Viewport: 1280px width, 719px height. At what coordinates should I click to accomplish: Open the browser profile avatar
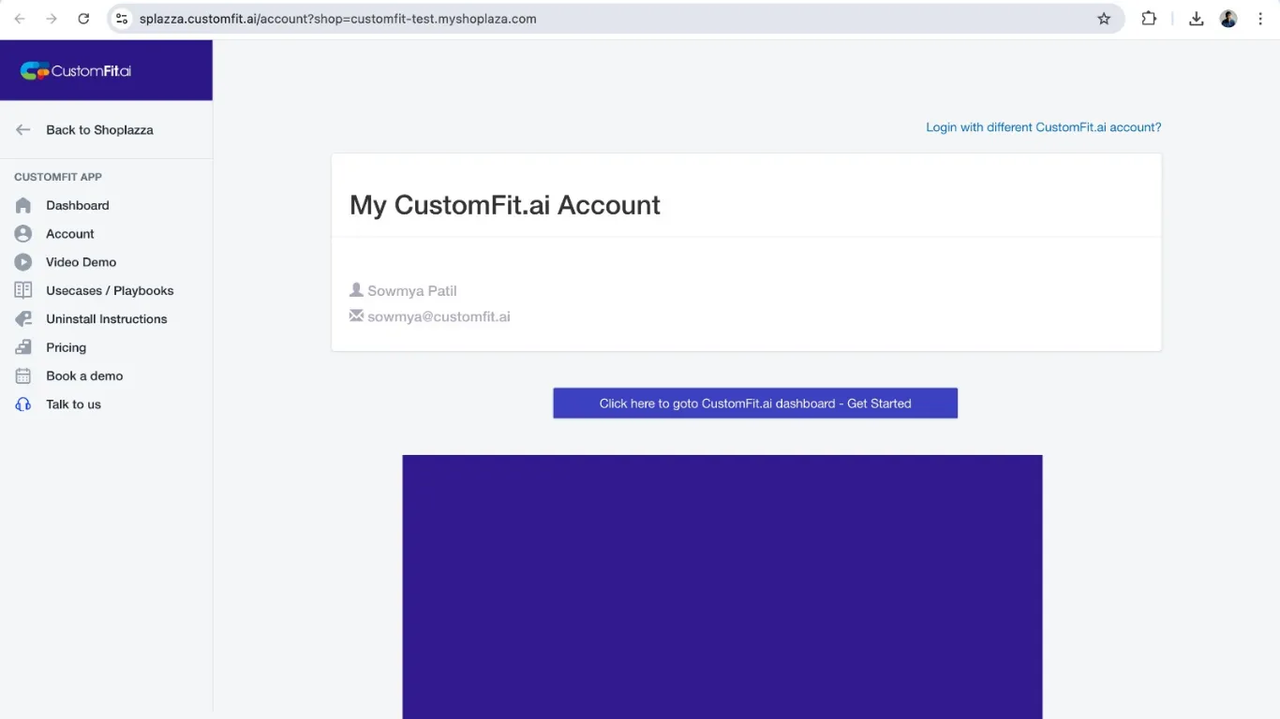click(1228, 18)
